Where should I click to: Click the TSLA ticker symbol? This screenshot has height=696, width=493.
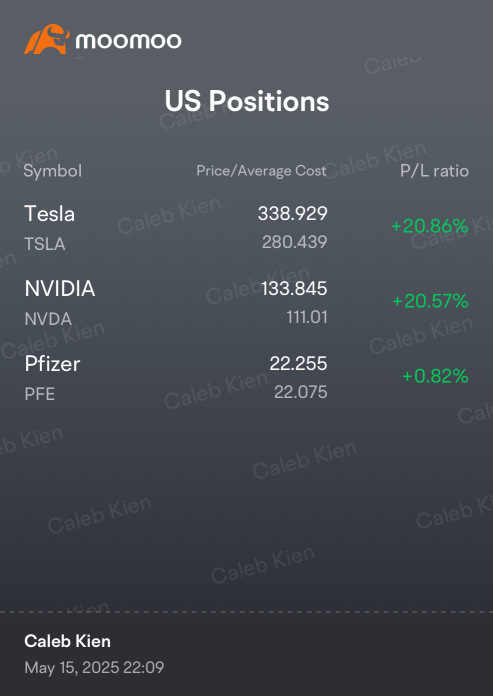click(45, 244)
